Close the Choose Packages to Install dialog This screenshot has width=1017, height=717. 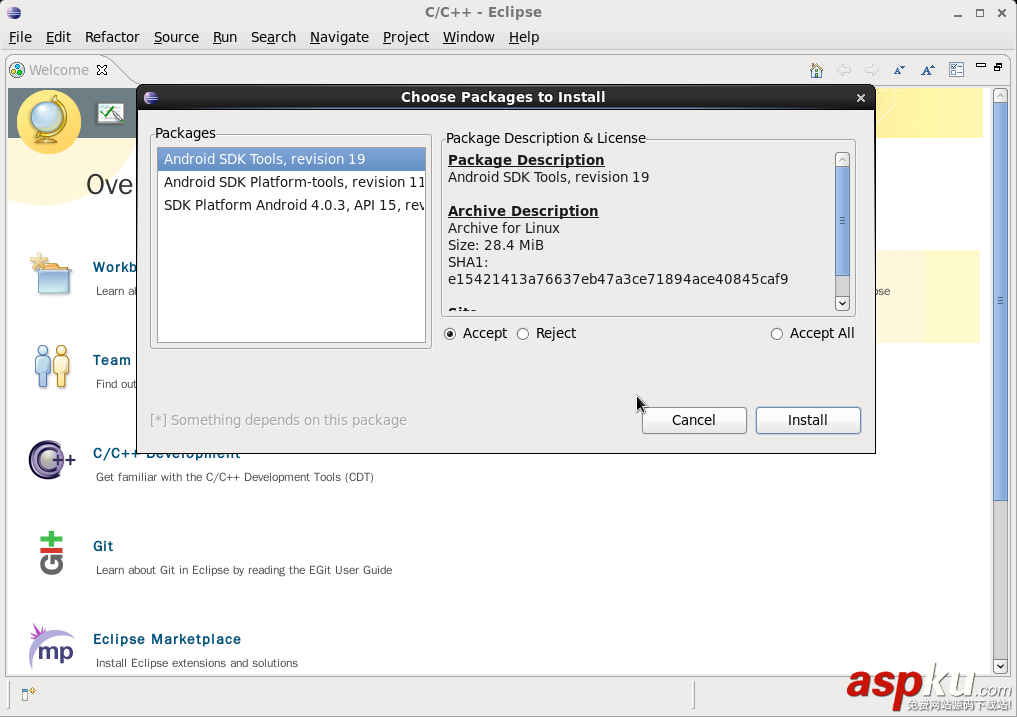(x=861, y=98)
